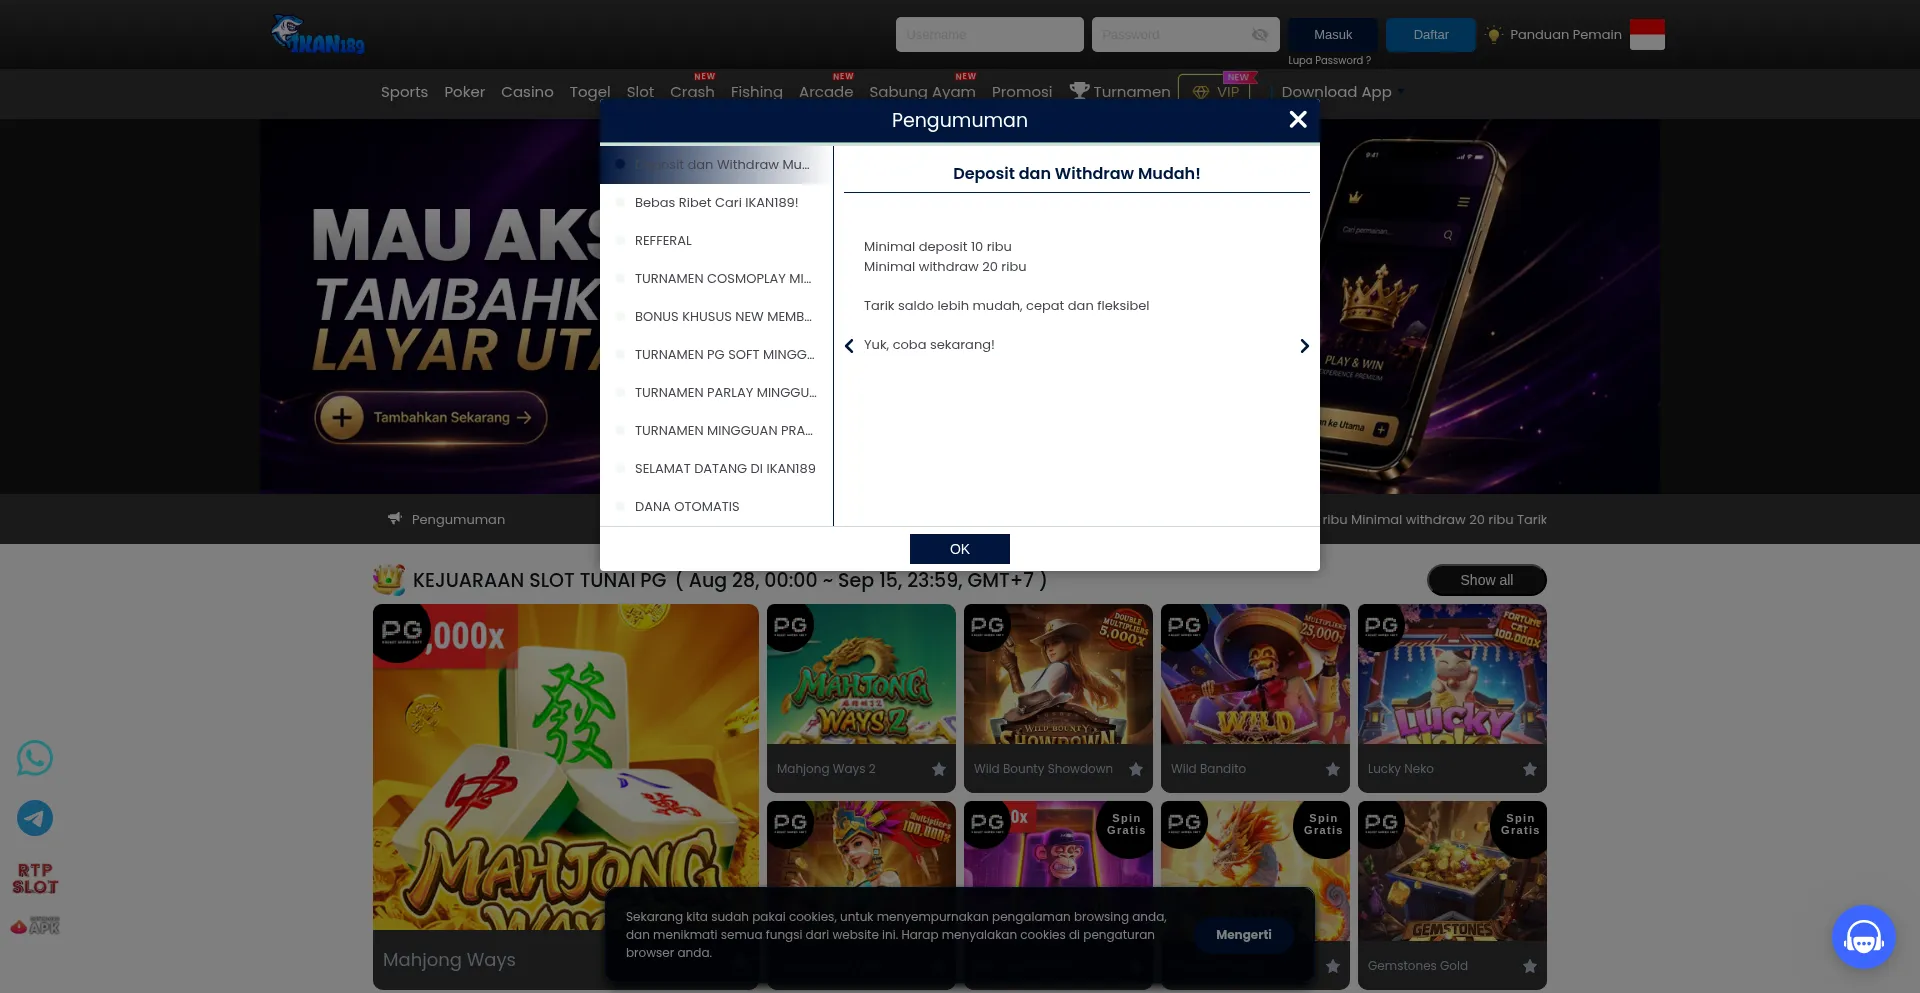Open the Crash menu
This screenshot has height=993, width=1920.
692,92
